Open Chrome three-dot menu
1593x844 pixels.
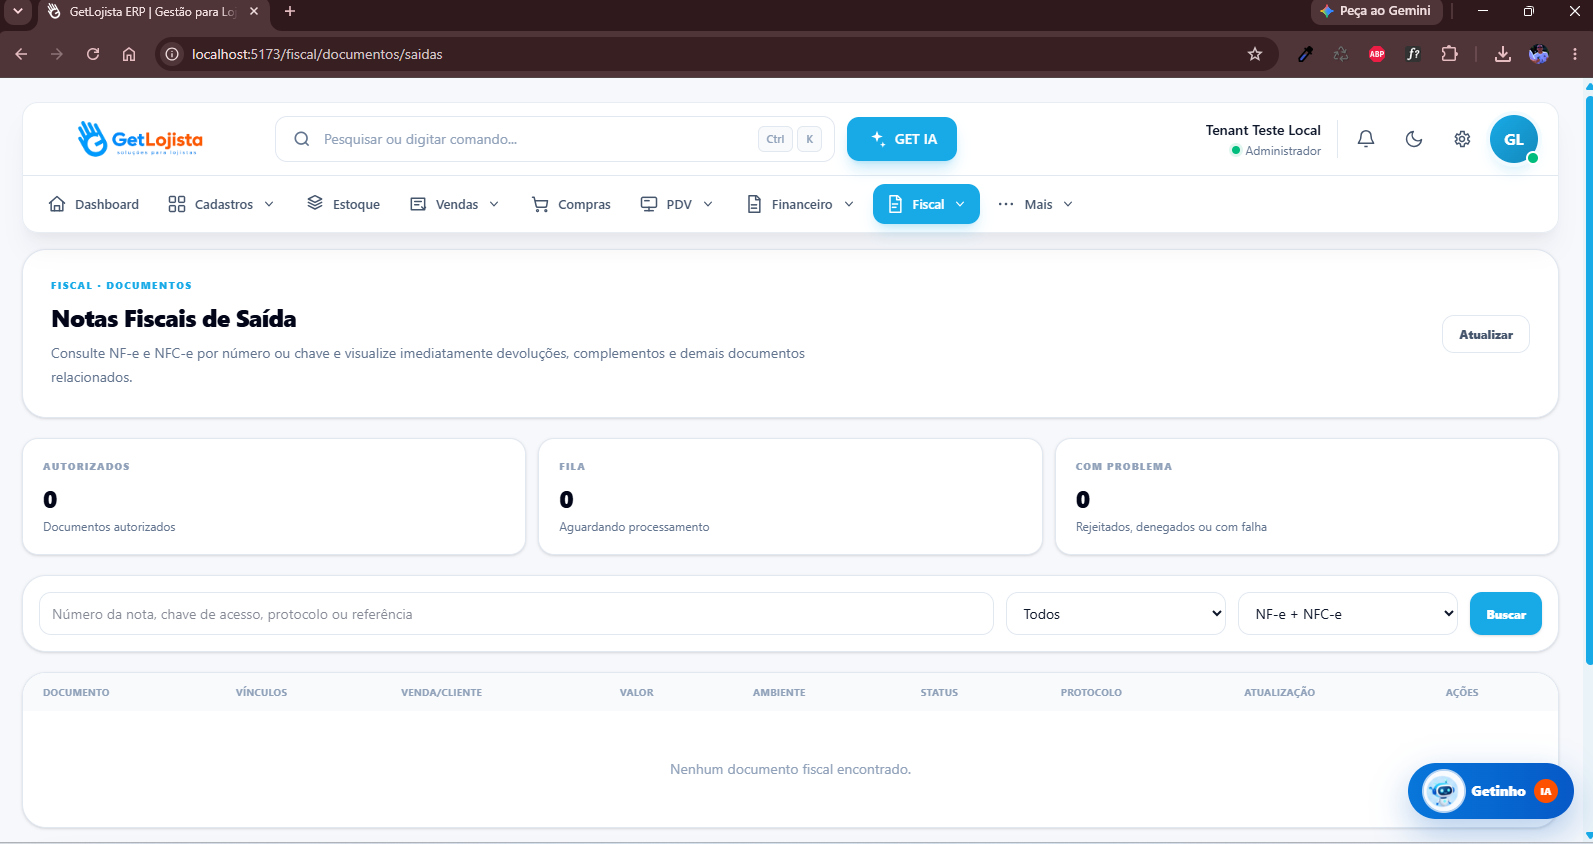[x=1575, y=54]
